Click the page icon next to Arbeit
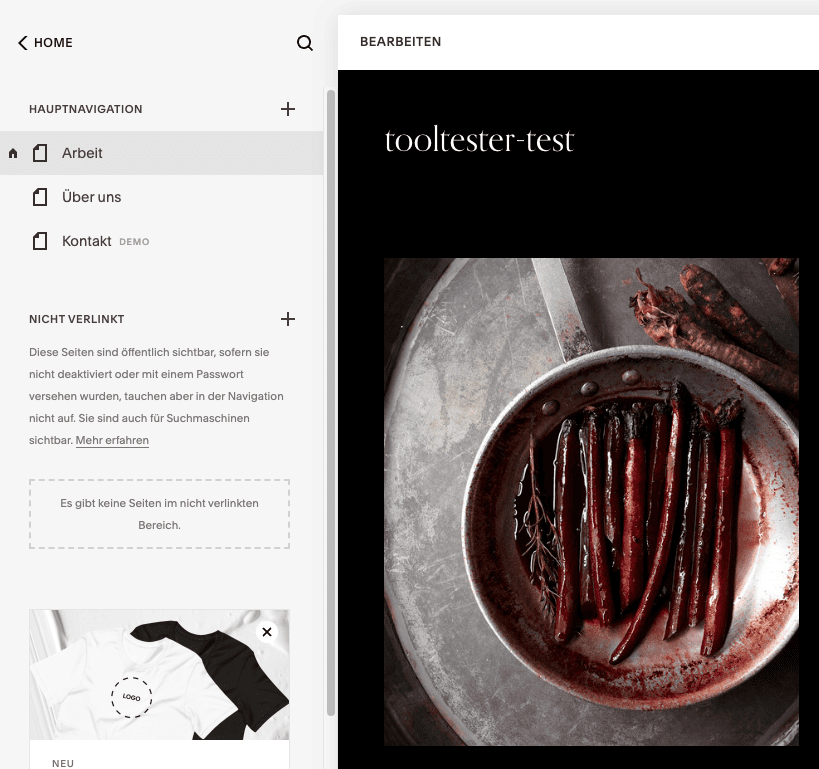The image size is (819, 769). pos(40,153)
